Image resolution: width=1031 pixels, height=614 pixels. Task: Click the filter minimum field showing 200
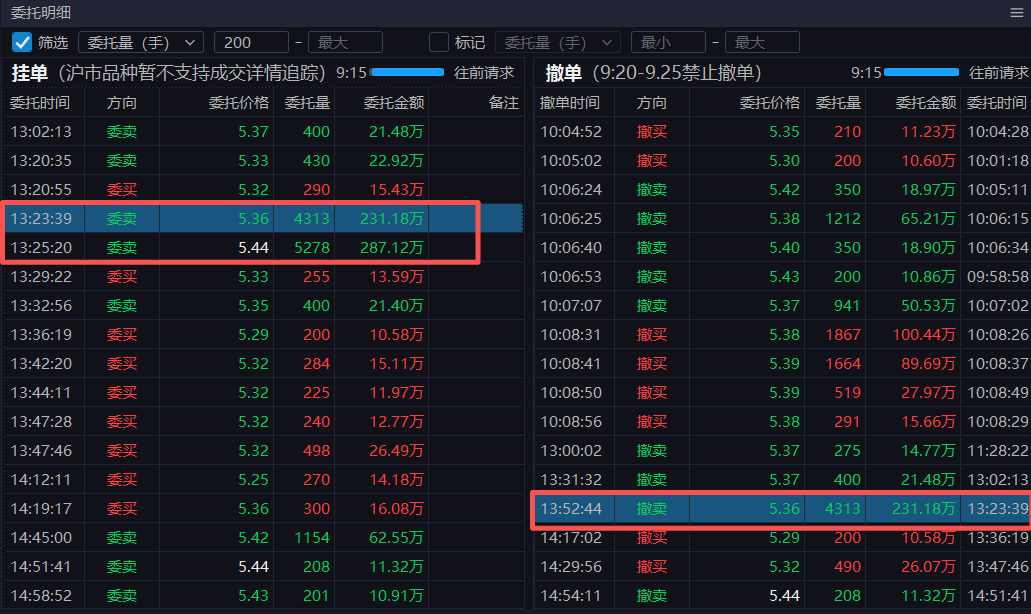(251, 42)
